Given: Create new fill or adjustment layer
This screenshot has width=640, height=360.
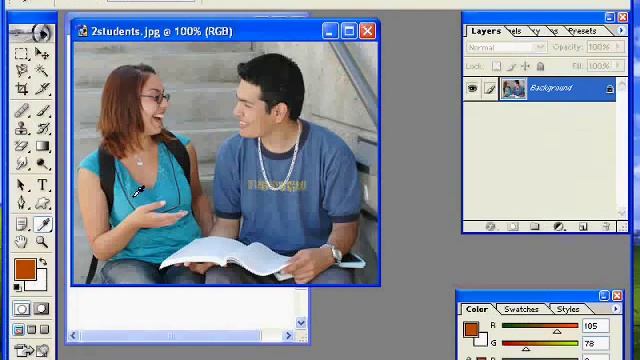Looking at the screenshot, I should tap(558, 227).
